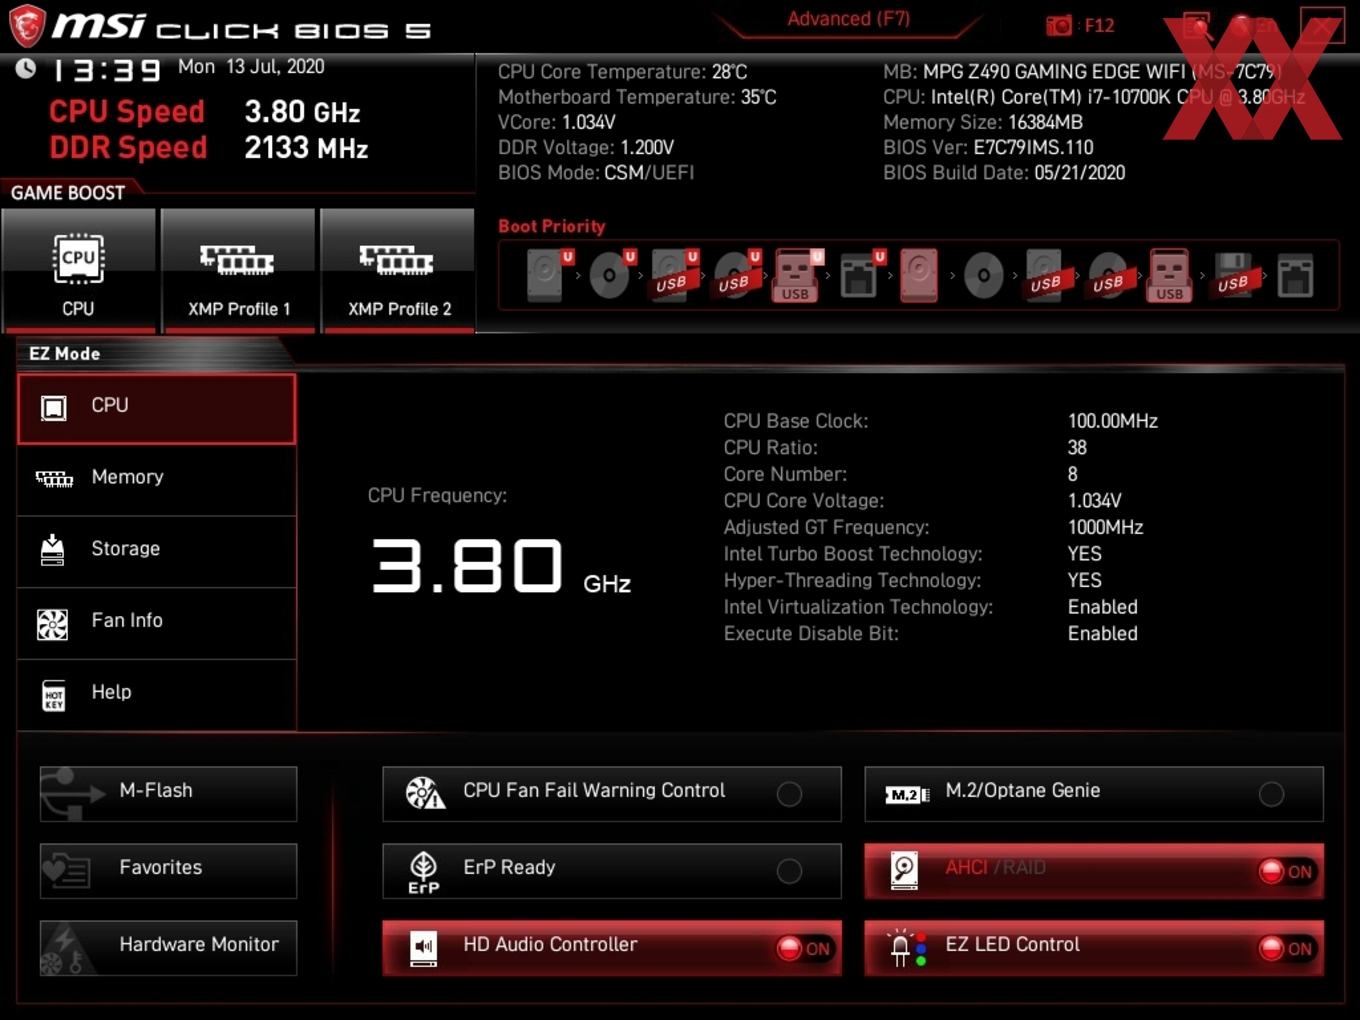Click the MSI dragon shield logo
1360x1020 pixels.
(26, 25)
